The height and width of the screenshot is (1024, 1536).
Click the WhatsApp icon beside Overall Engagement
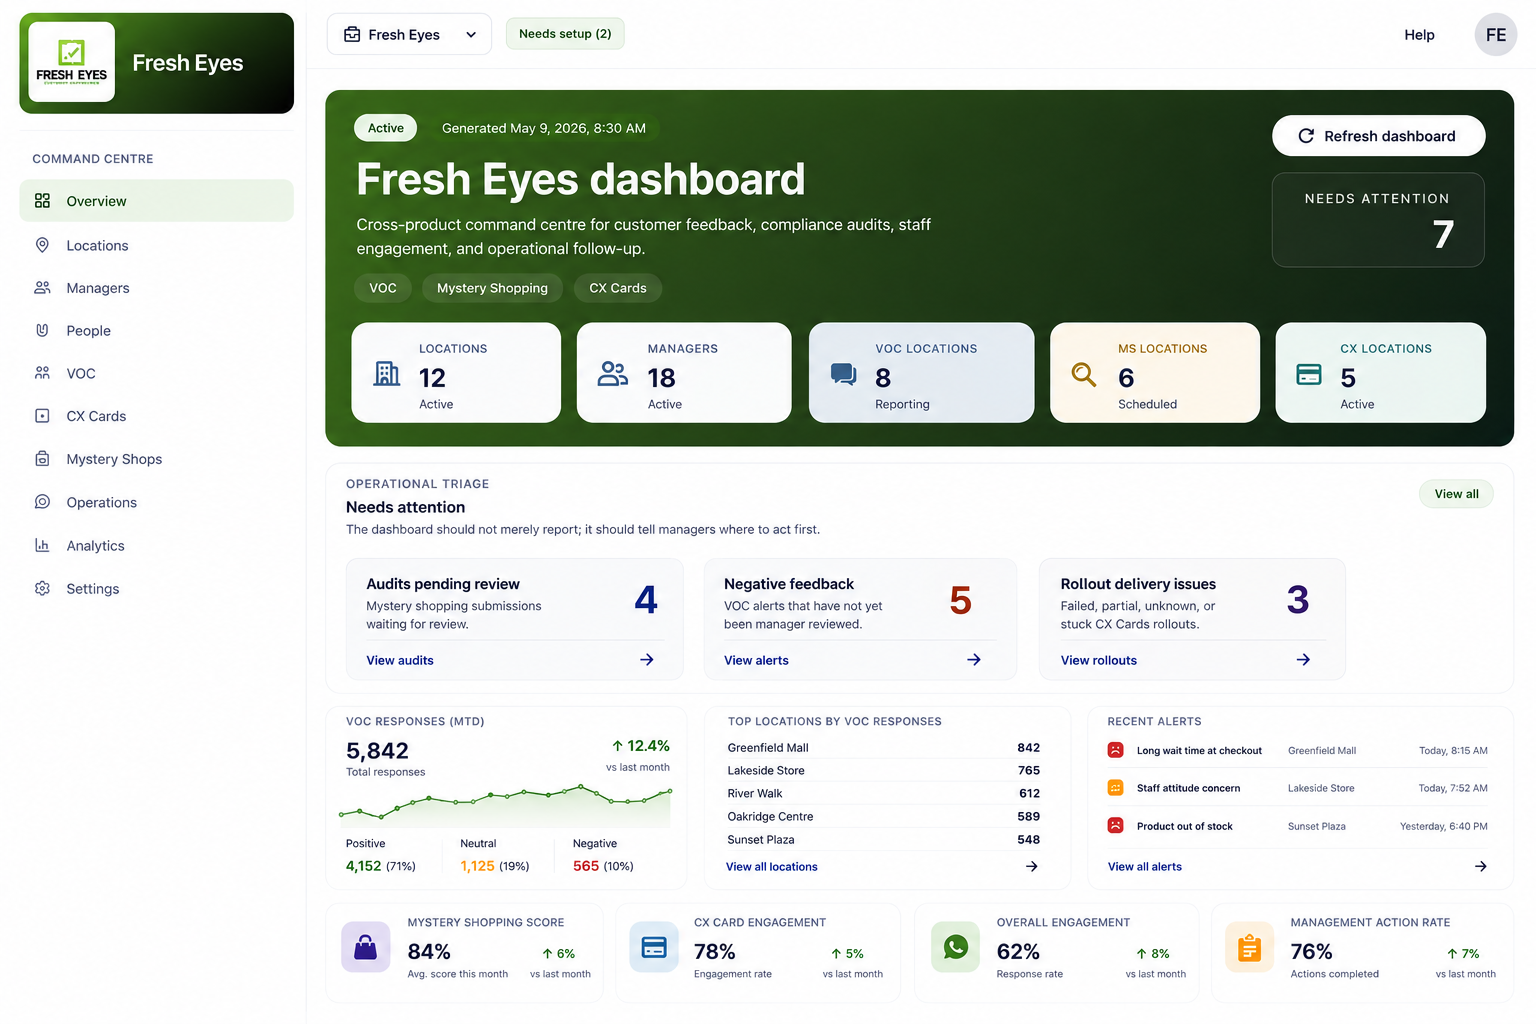point(956,947)
